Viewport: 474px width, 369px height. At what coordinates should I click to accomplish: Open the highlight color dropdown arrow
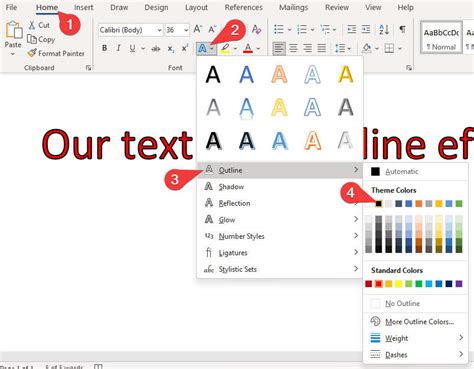coord(235,49)
